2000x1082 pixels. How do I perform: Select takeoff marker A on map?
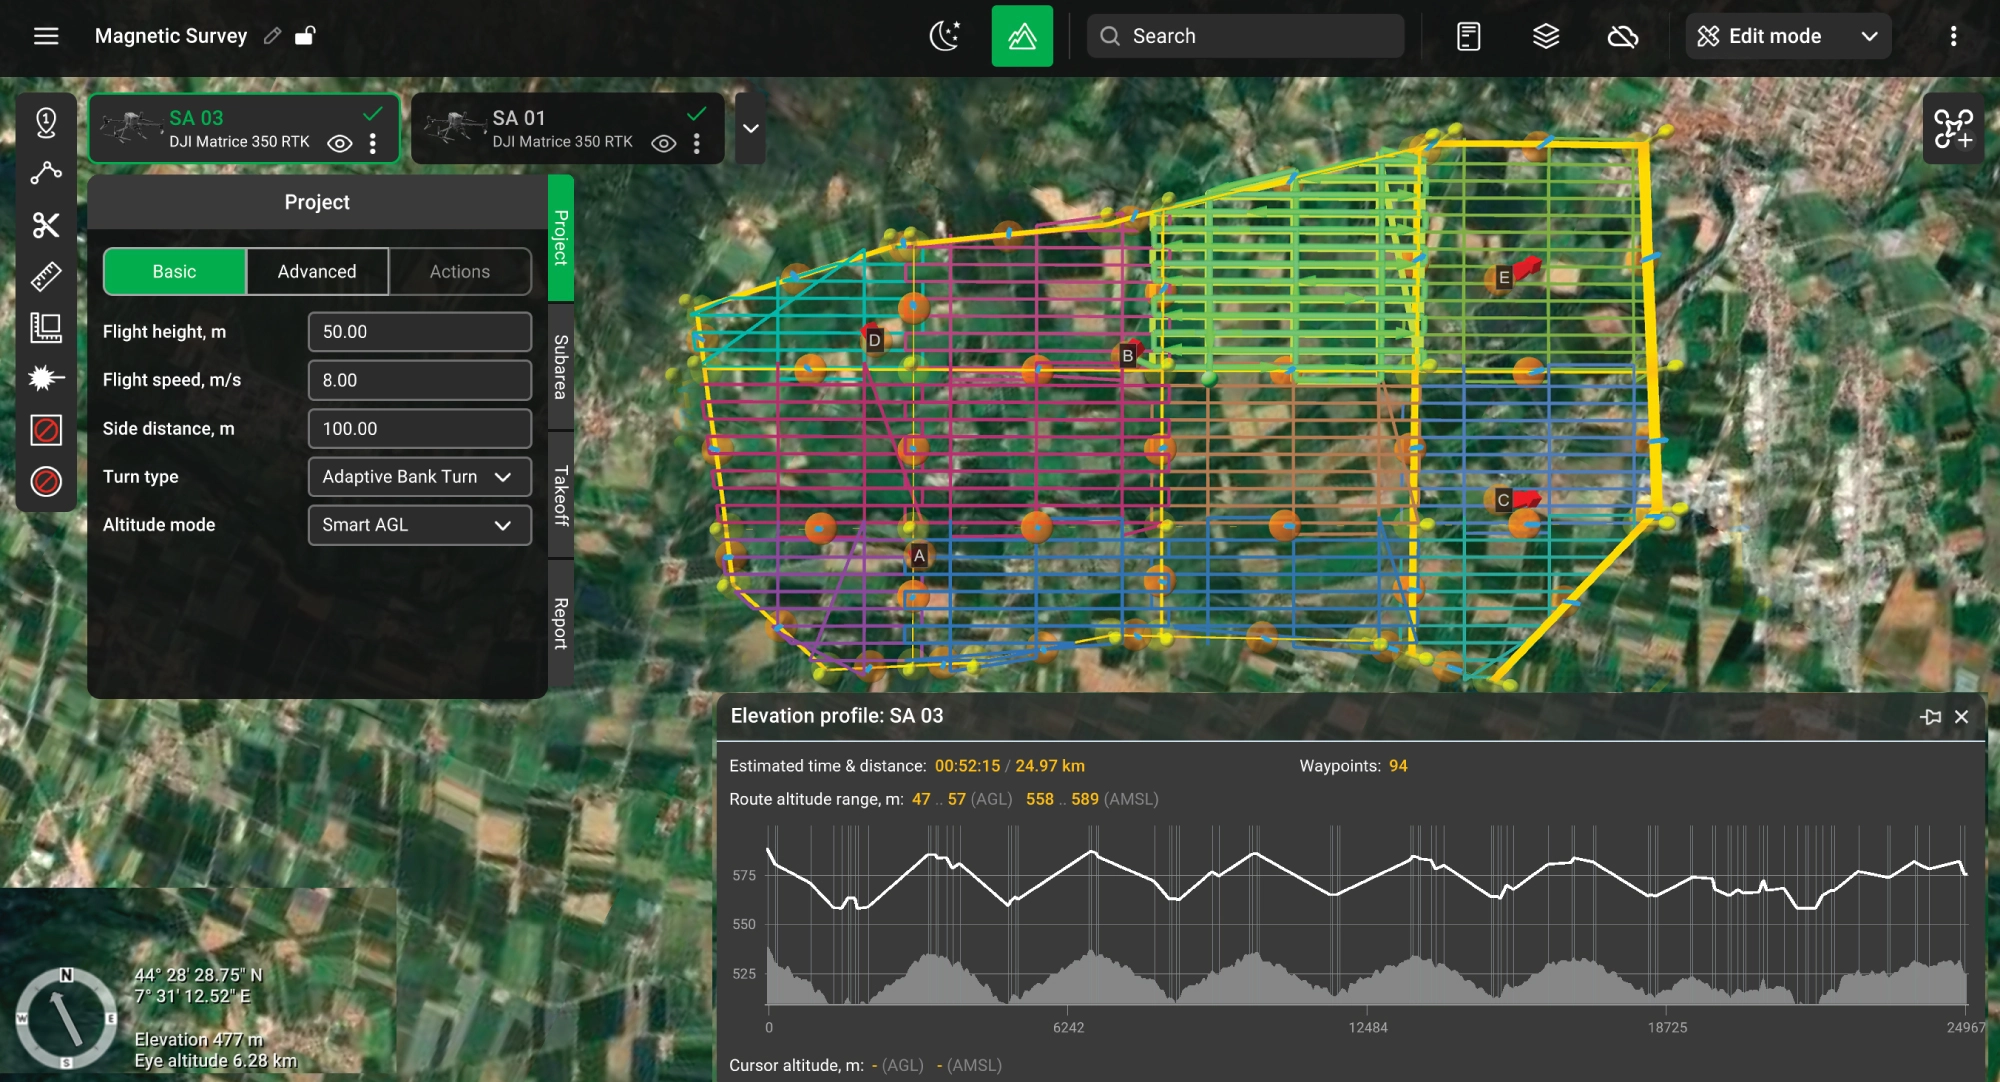coord(919,555)
